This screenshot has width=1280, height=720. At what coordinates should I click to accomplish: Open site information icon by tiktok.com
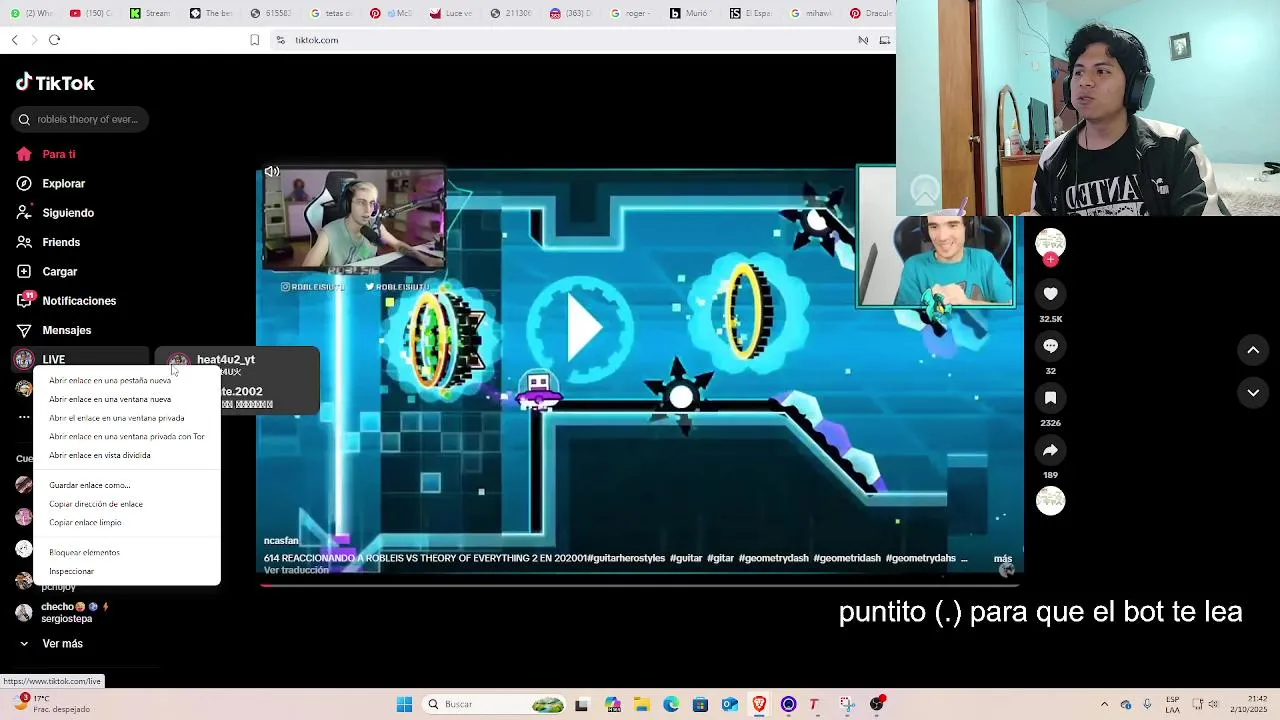[281, 40]
